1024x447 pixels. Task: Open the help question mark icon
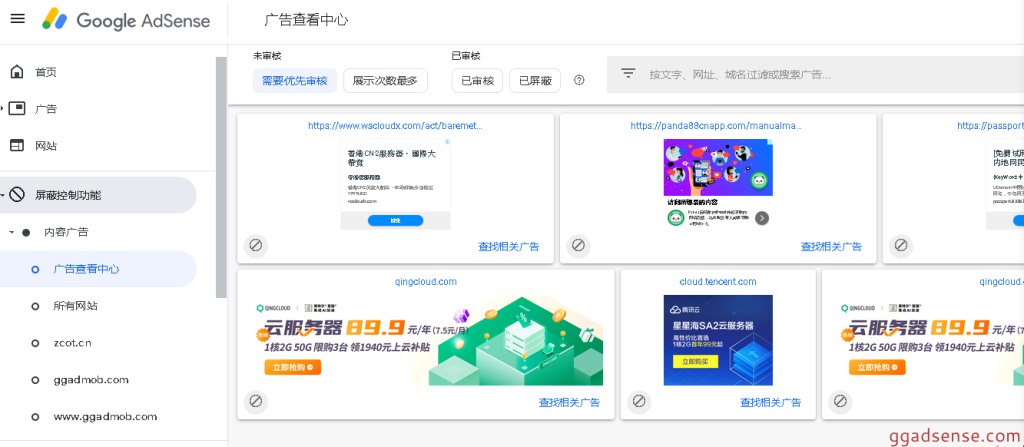579,80
